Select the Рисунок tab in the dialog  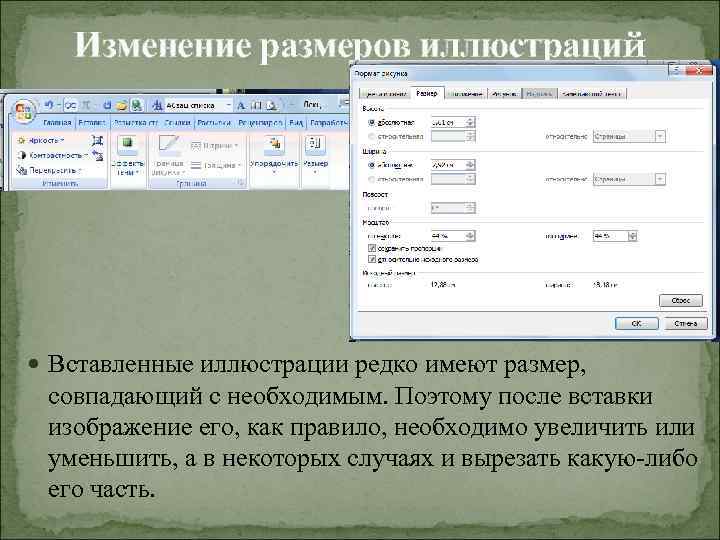(x=504, y=94)
